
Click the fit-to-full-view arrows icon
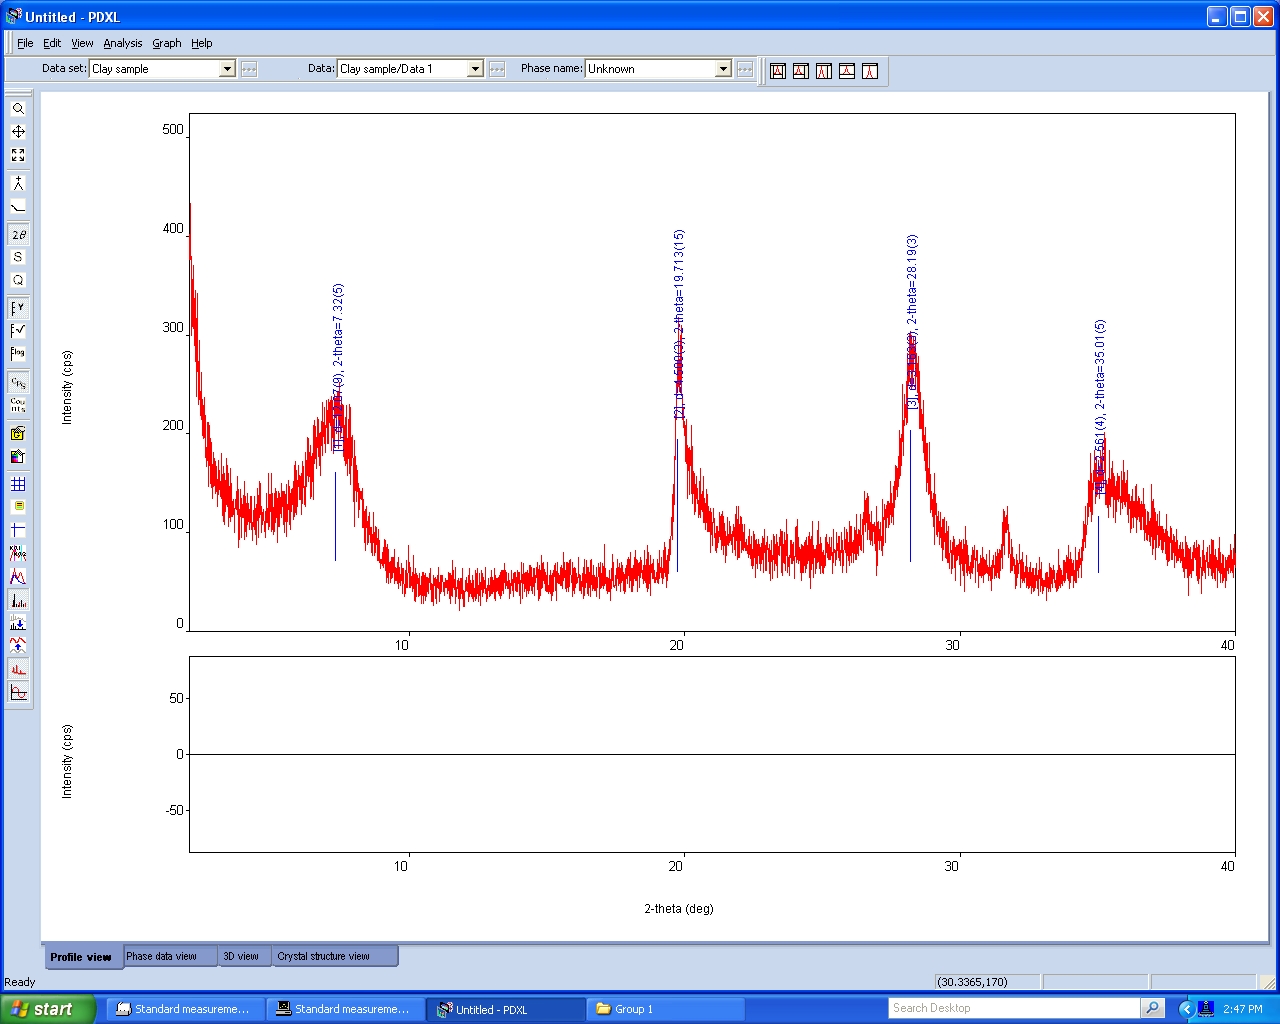click(18, 155)
